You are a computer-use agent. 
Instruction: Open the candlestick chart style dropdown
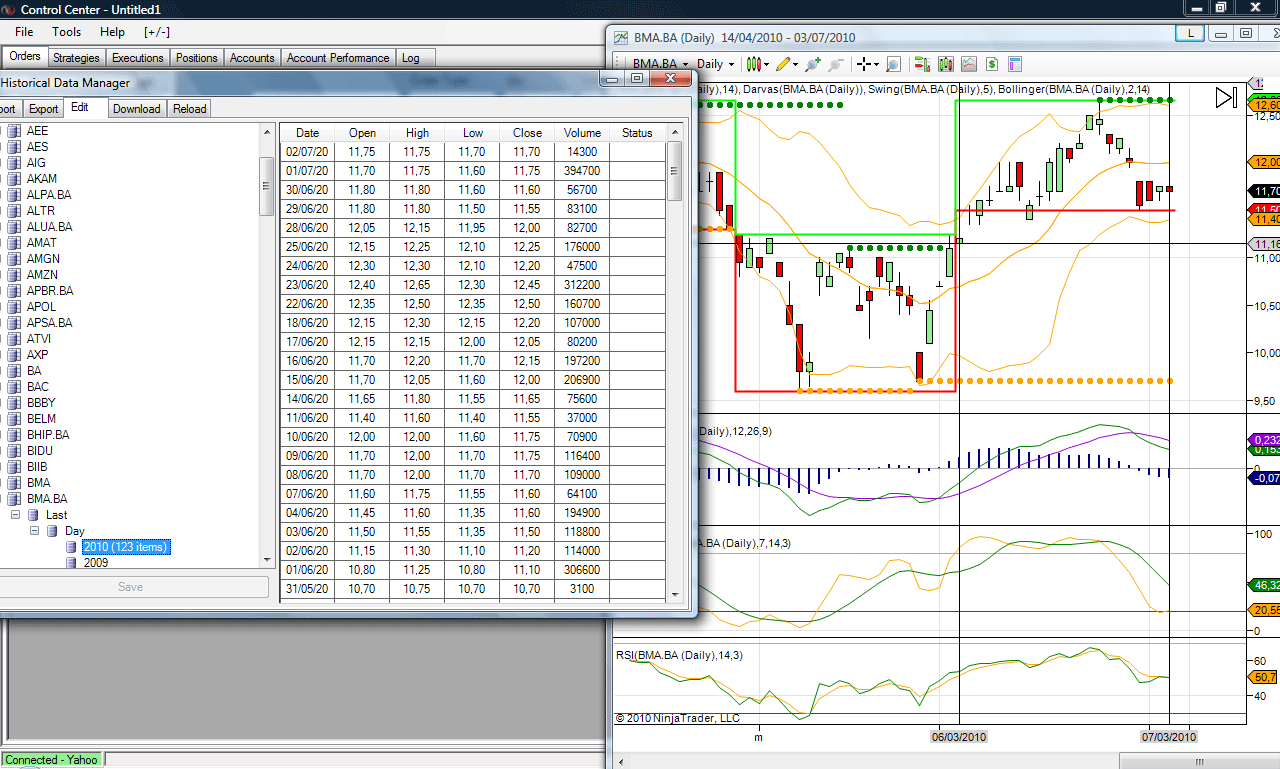(x=757, y=64)
